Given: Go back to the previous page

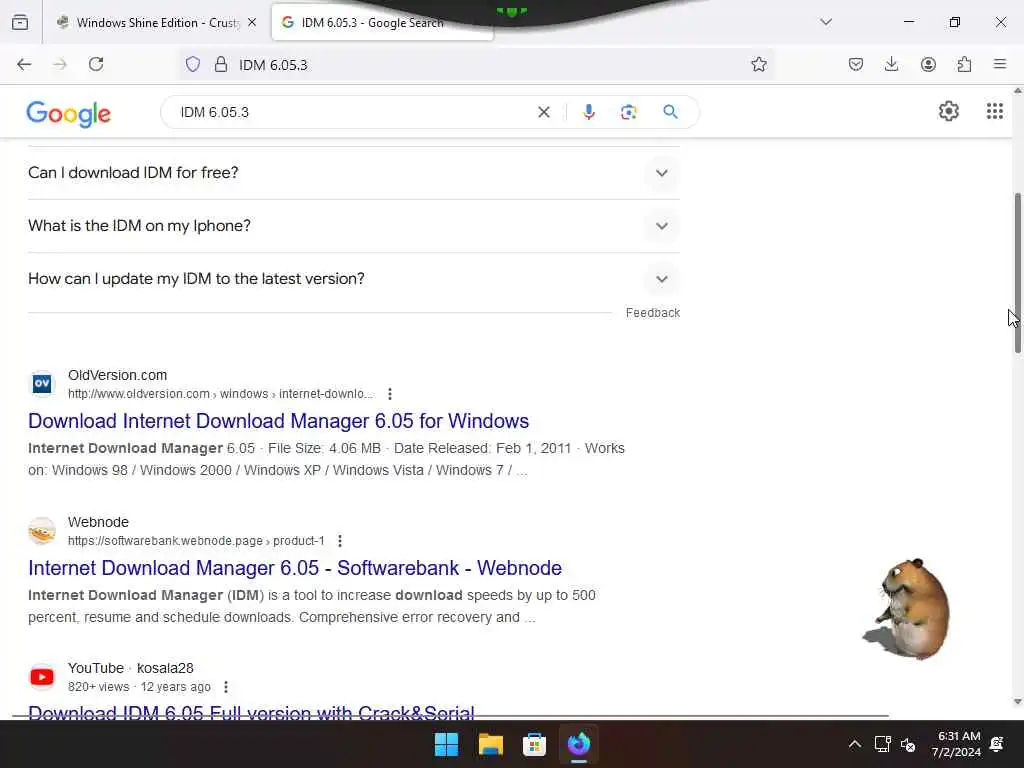Looking at the screenshot, I should coord(24,64).
